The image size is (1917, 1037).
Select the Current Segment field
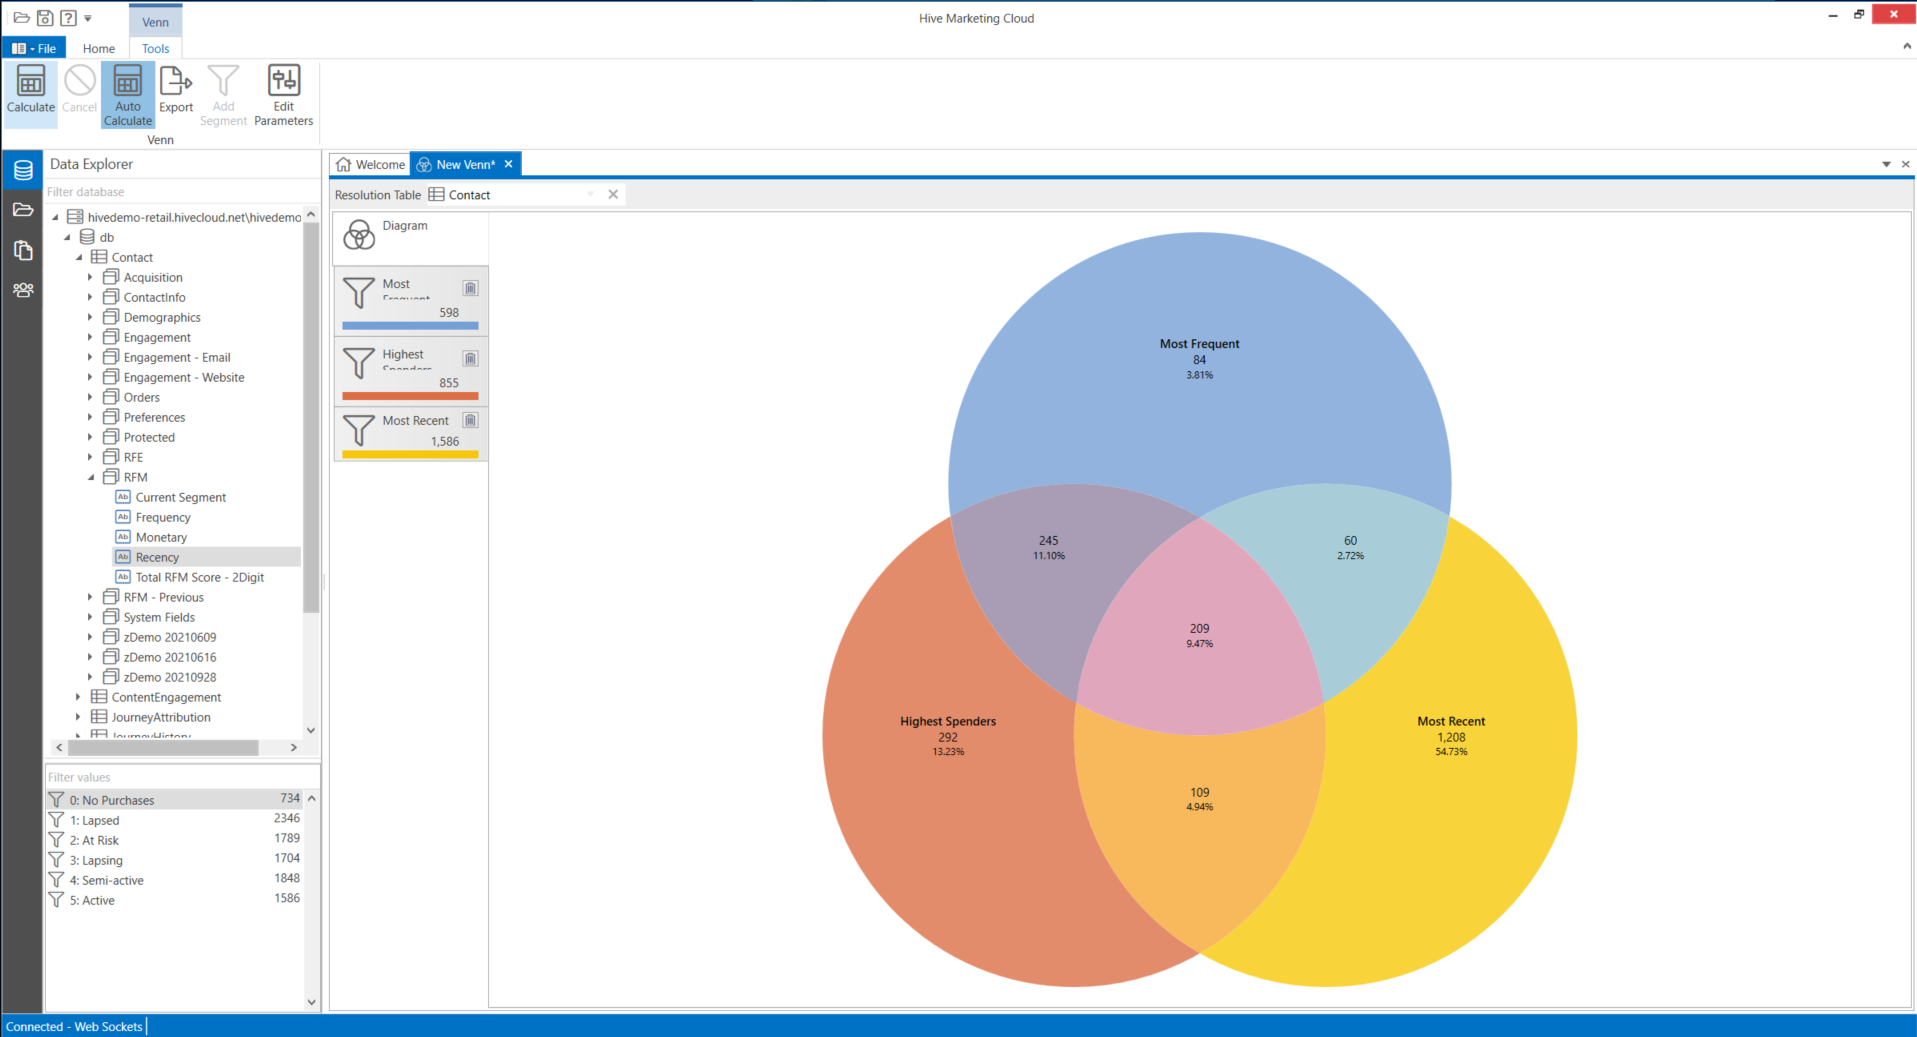pos(181,497)
